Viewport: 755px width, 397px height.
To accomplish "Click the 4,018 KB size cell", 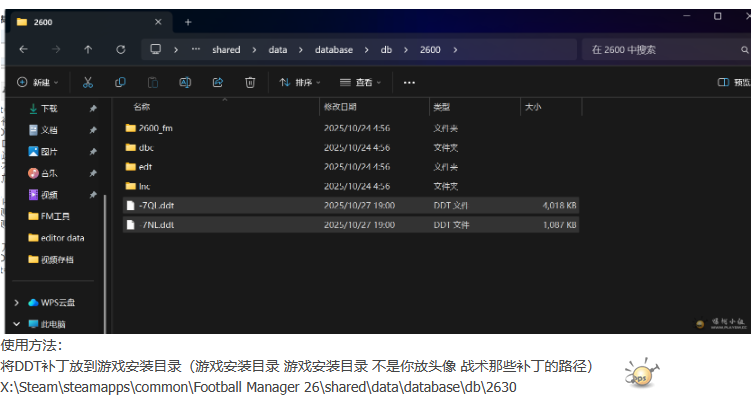I will tap(560, 205).
